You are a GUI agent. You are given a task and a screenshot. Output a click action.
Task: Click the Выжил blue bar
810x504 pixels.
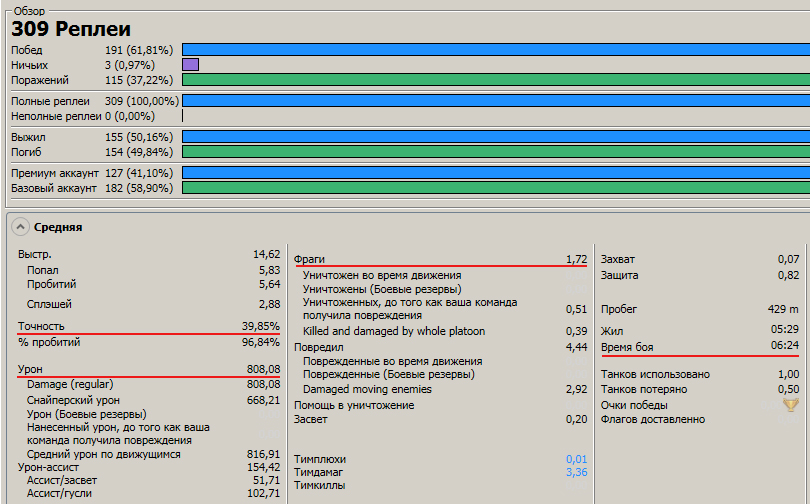(496, 137)
